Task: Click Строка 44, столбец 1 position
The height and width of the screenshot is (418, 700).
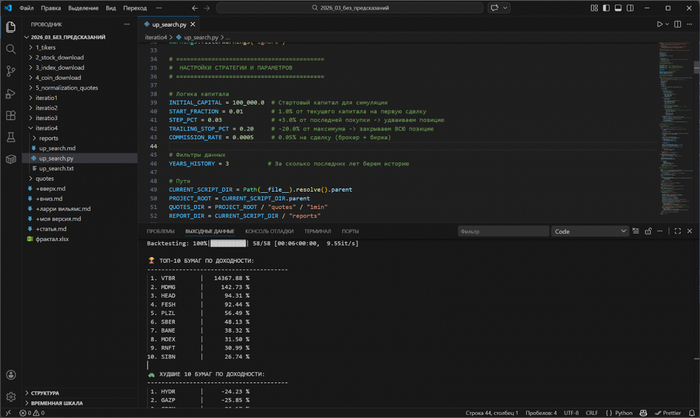Action: (492, 413)
